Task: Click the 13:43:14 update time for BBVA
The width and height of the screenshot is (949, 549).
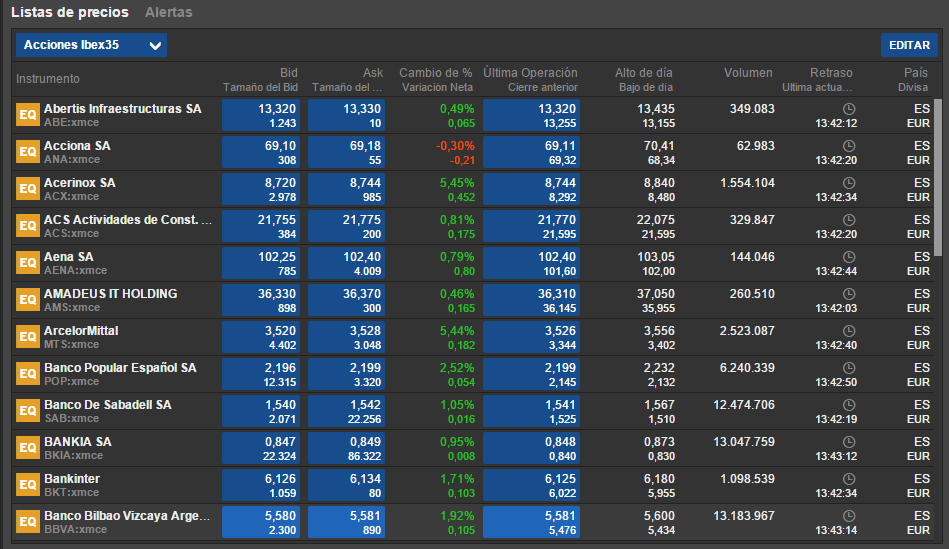Action: click(x=836, y=530)
